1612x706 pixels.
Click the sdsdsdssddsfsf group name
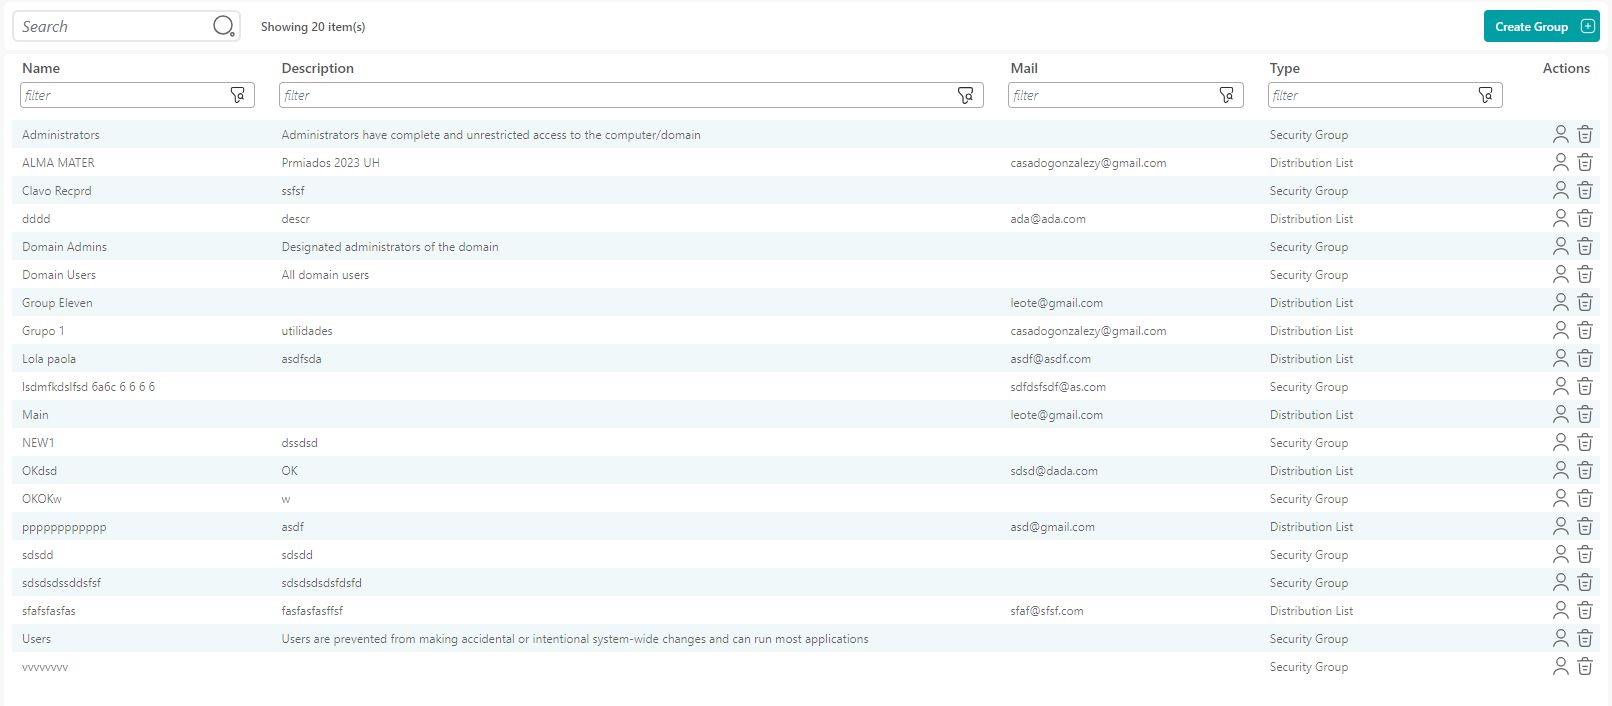[61, 583]
